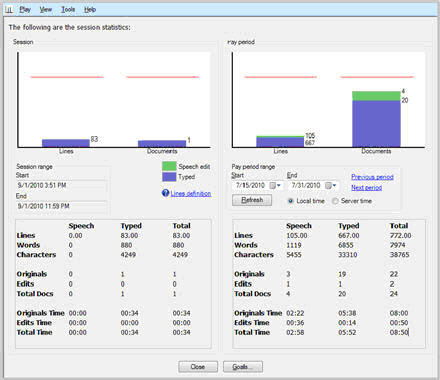Click the Pay period range label

[x=253, y=166]
